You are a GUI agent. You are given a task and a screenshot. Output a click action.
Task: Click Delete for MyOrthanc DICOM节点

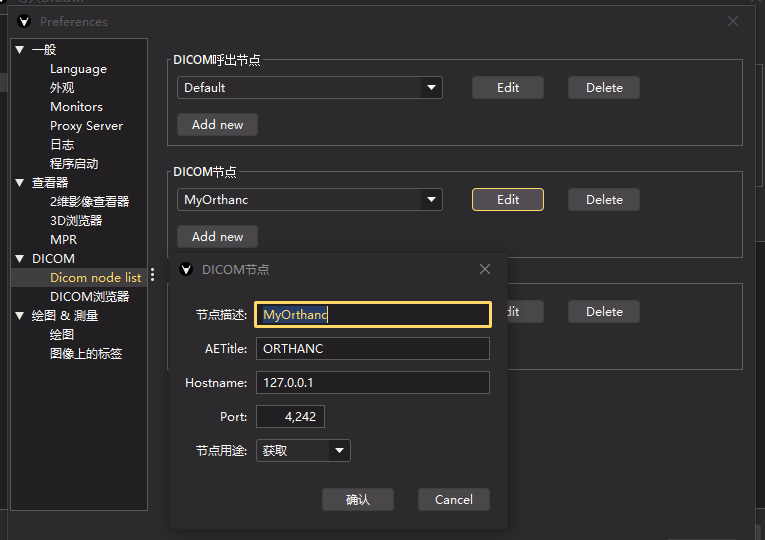(x=604, y=200)
